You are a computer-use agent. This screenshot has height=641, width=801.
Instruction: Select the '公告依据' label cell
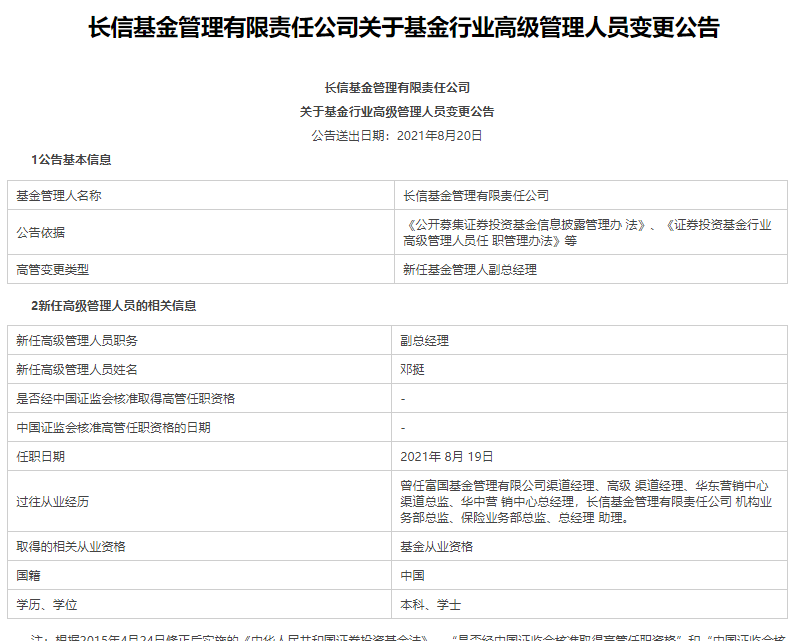pyautogui.click(x=201, y=232)
